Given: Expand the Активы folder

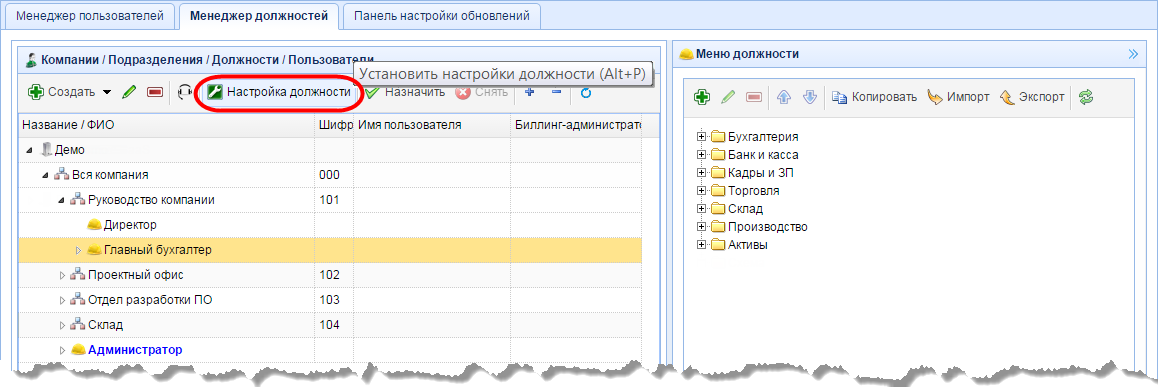Looking at the screenshot, I should (x=702, y=245).
